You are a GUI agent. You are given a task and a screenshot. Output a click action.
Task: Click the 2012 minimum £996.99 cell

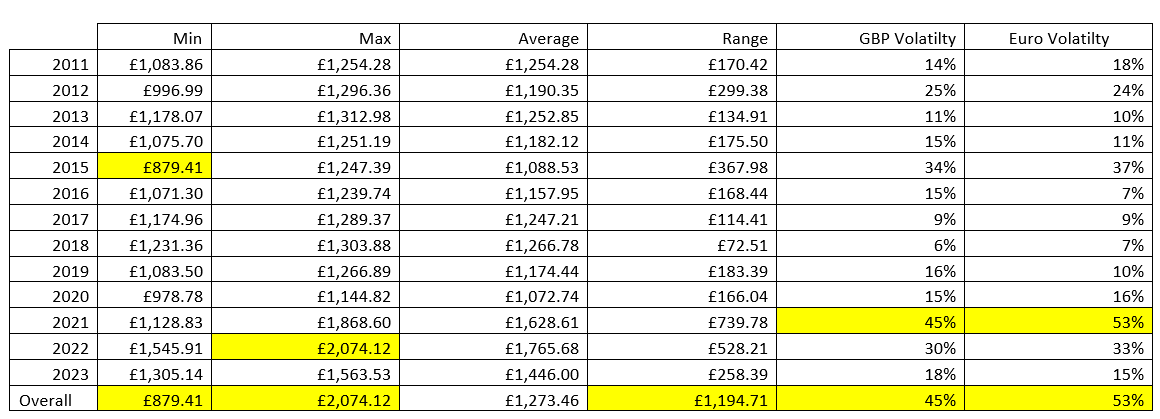(x=155, y=91)
